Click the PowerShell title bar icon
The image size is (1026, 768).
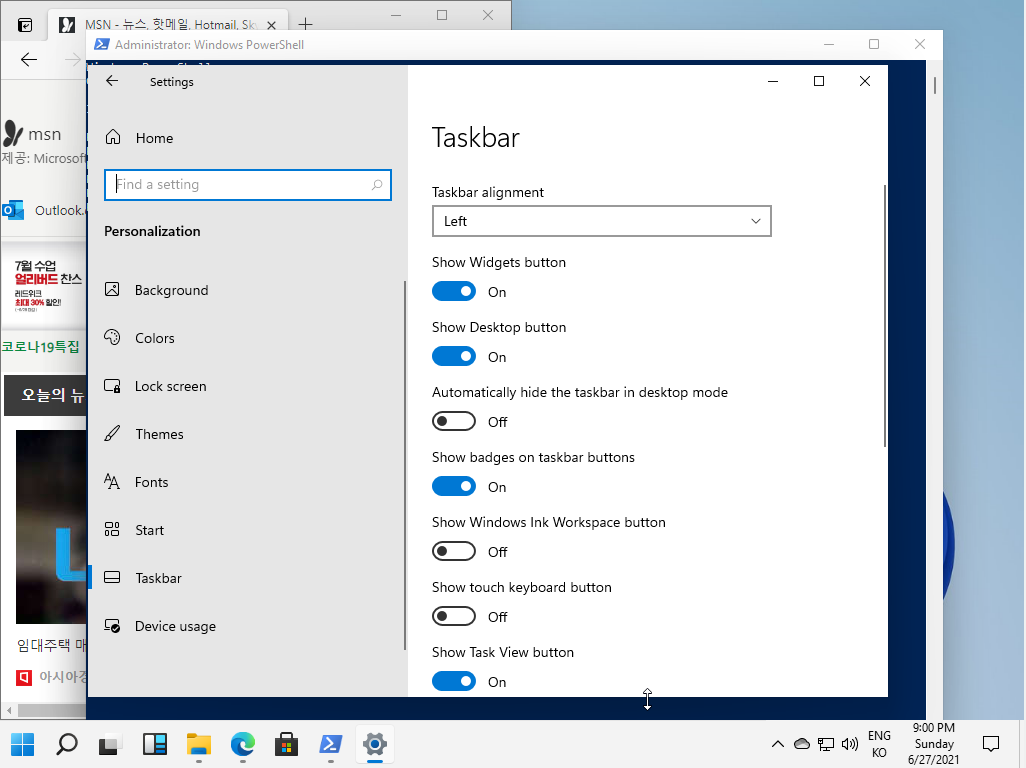pos(101,44)
